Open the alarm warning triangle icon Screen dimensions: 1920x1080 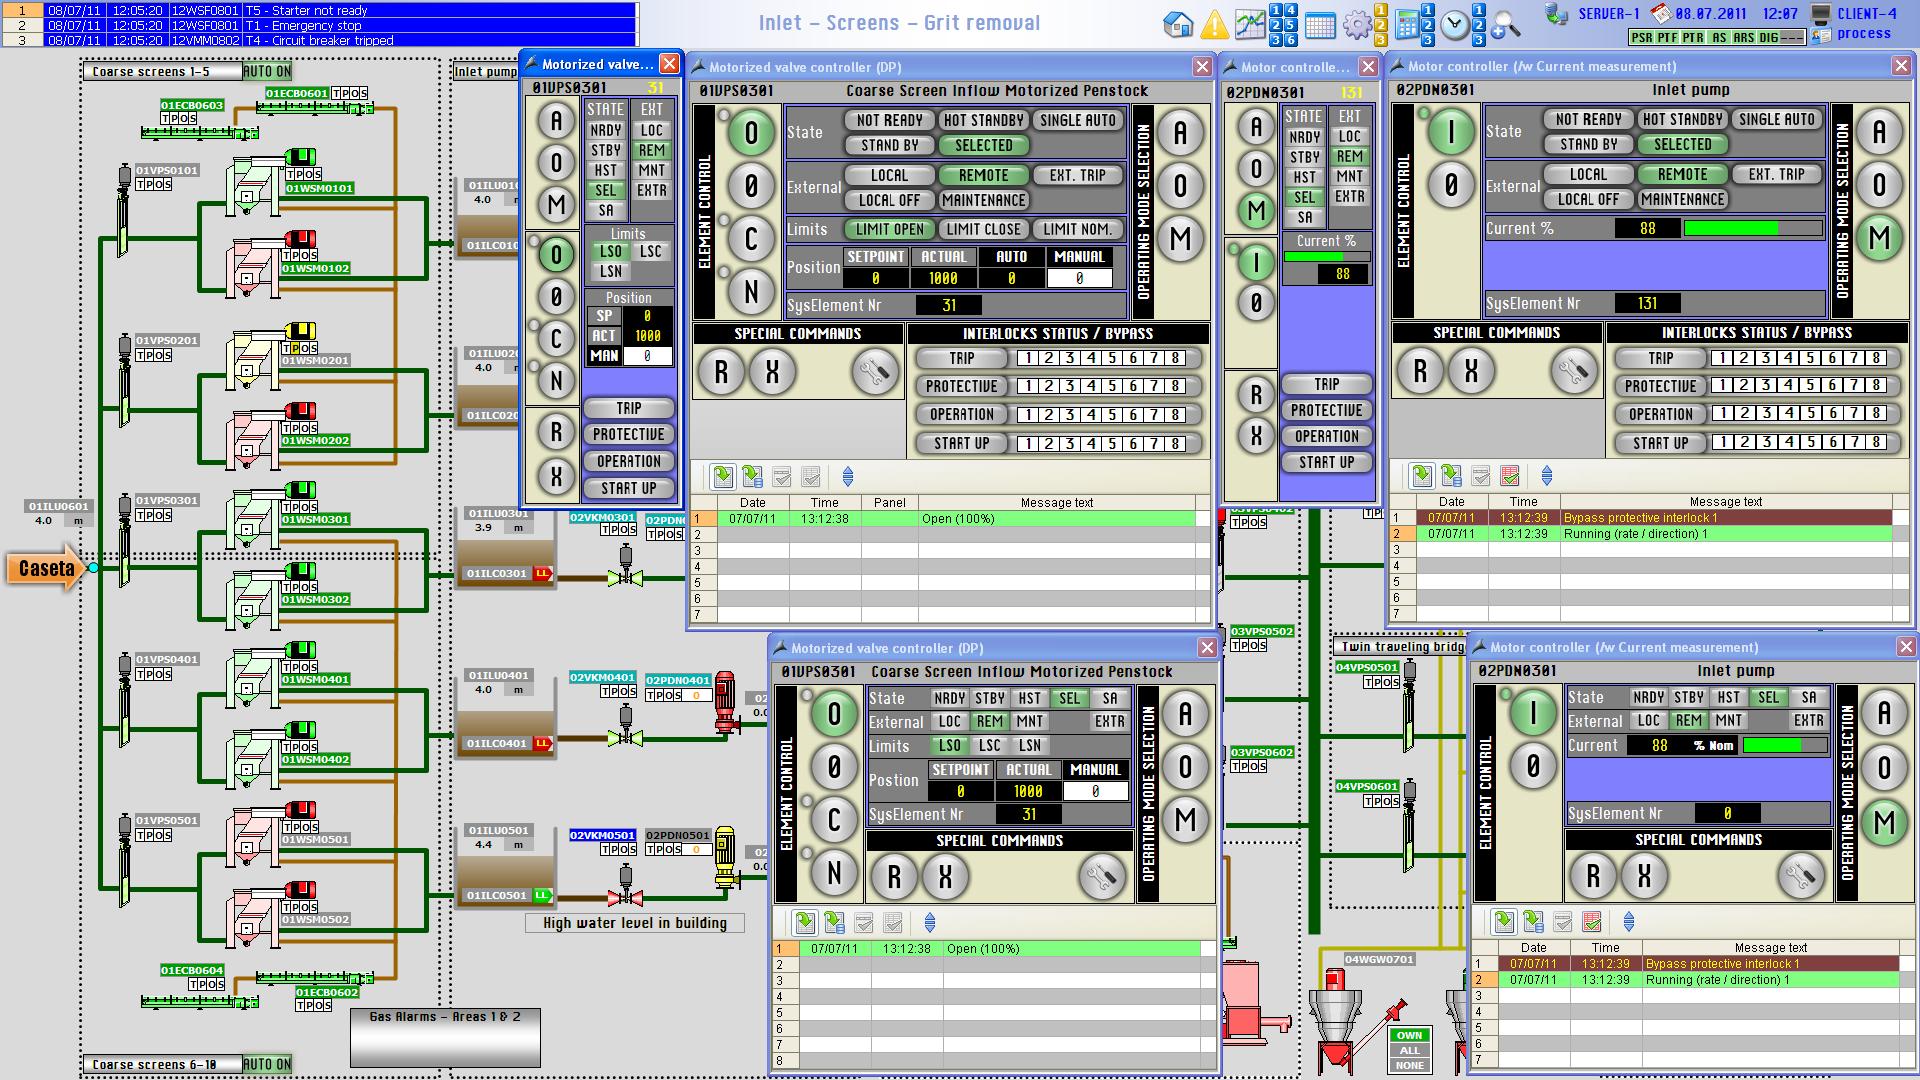click(x=1214, y=24)
